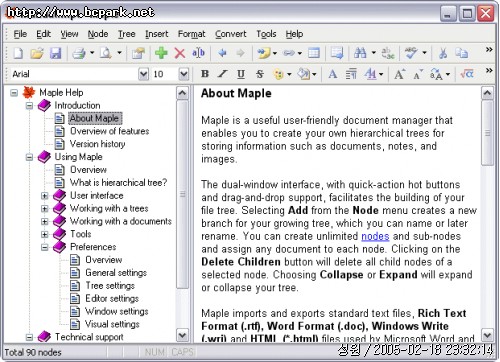Open the text highlight color dropdown arrow
Viewport: 500px width, 362px height.
click(x=289, y=74)
